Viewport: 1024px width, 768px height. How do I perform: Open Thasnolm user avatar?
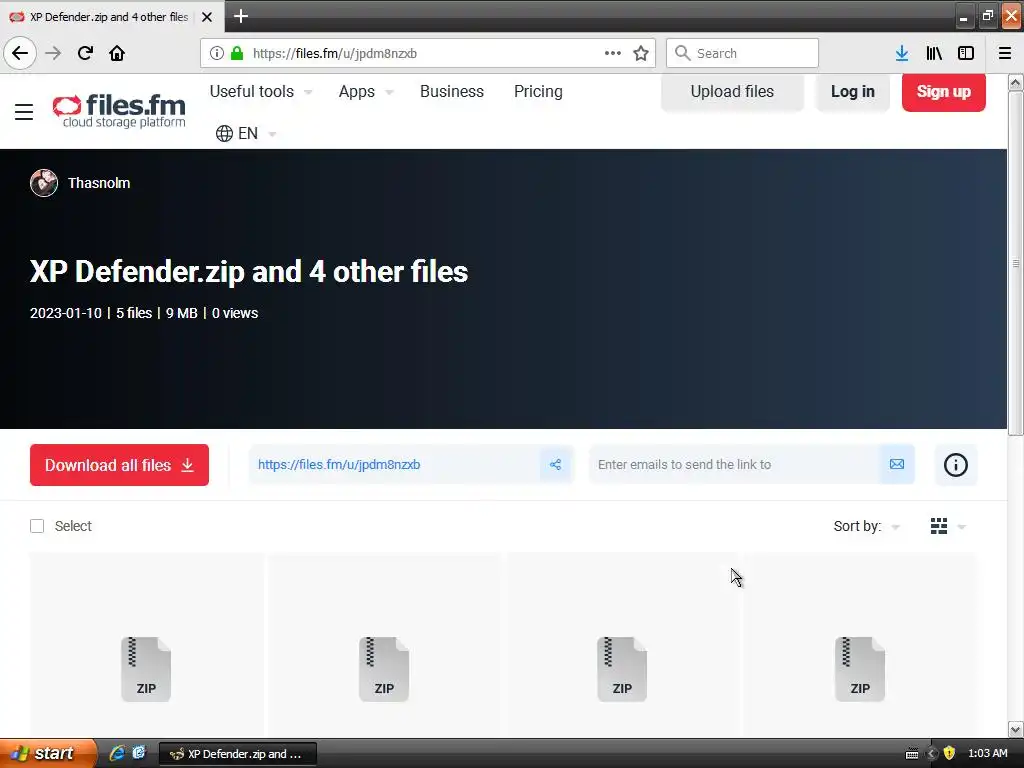tap(44, 183)
